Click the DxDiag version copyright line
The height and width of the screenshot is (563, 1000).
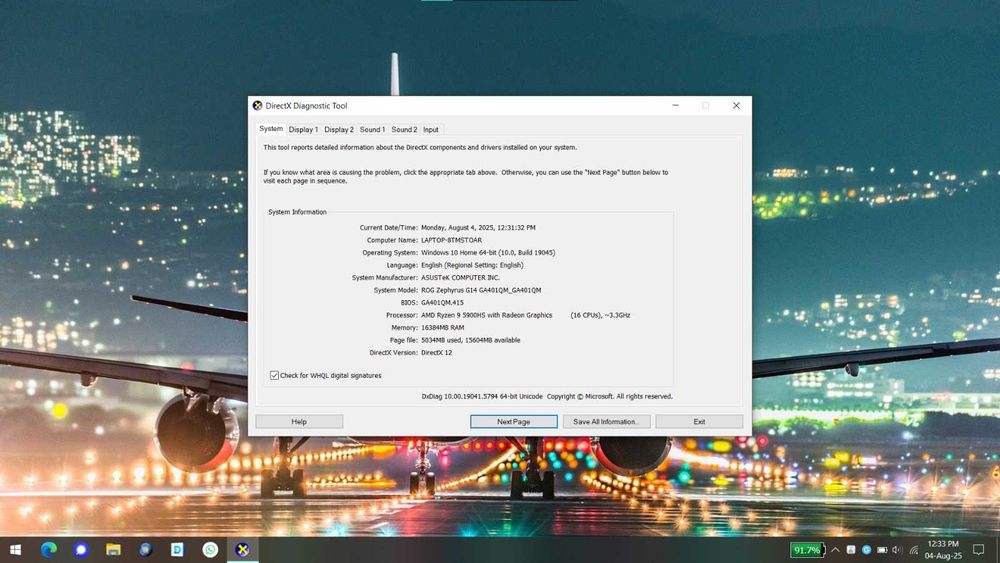coord(547,397)
